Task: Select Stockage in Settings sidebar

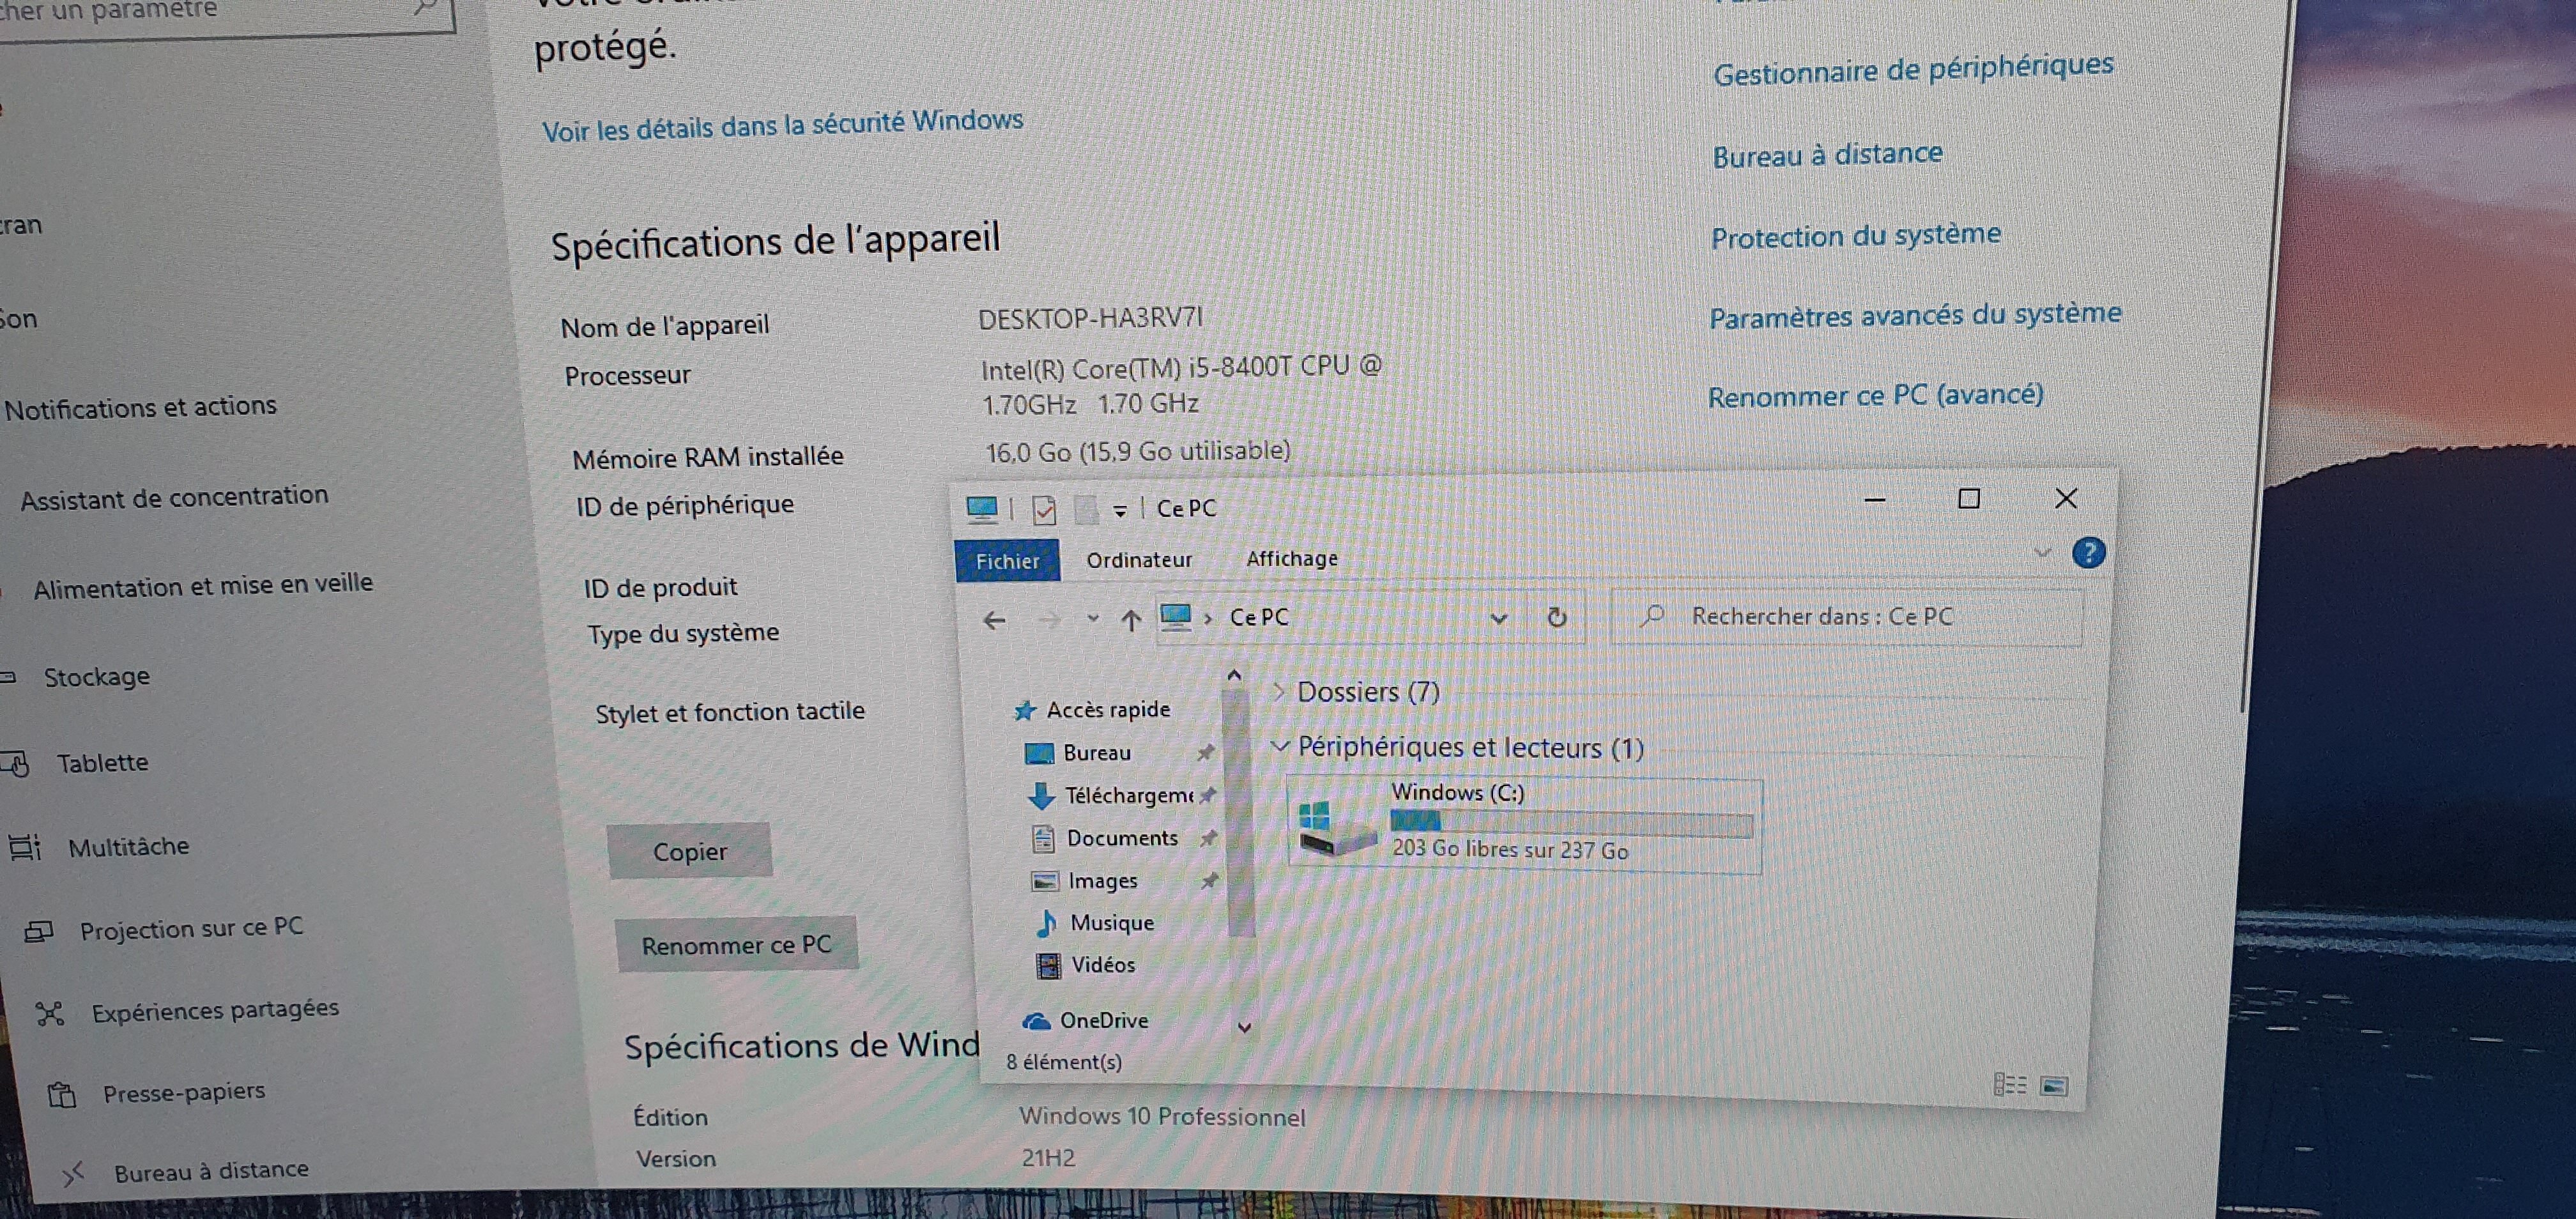Action: tap(97, 677)
